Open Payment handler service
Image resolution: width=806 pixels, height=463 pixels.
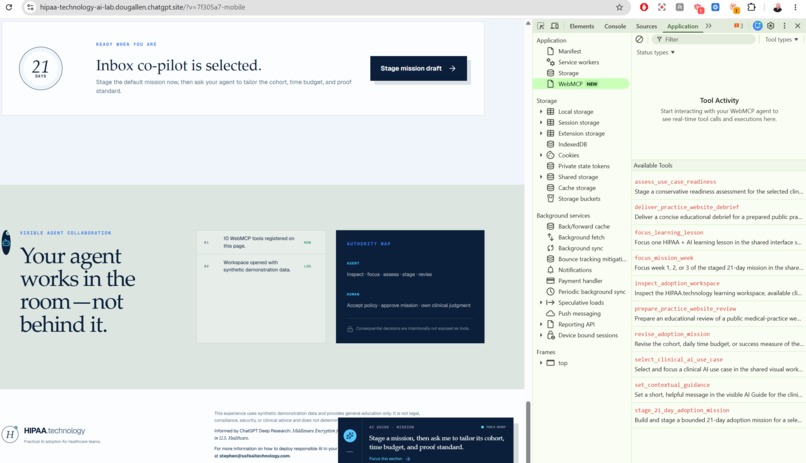pyautogui.click(x=580, y=281)
